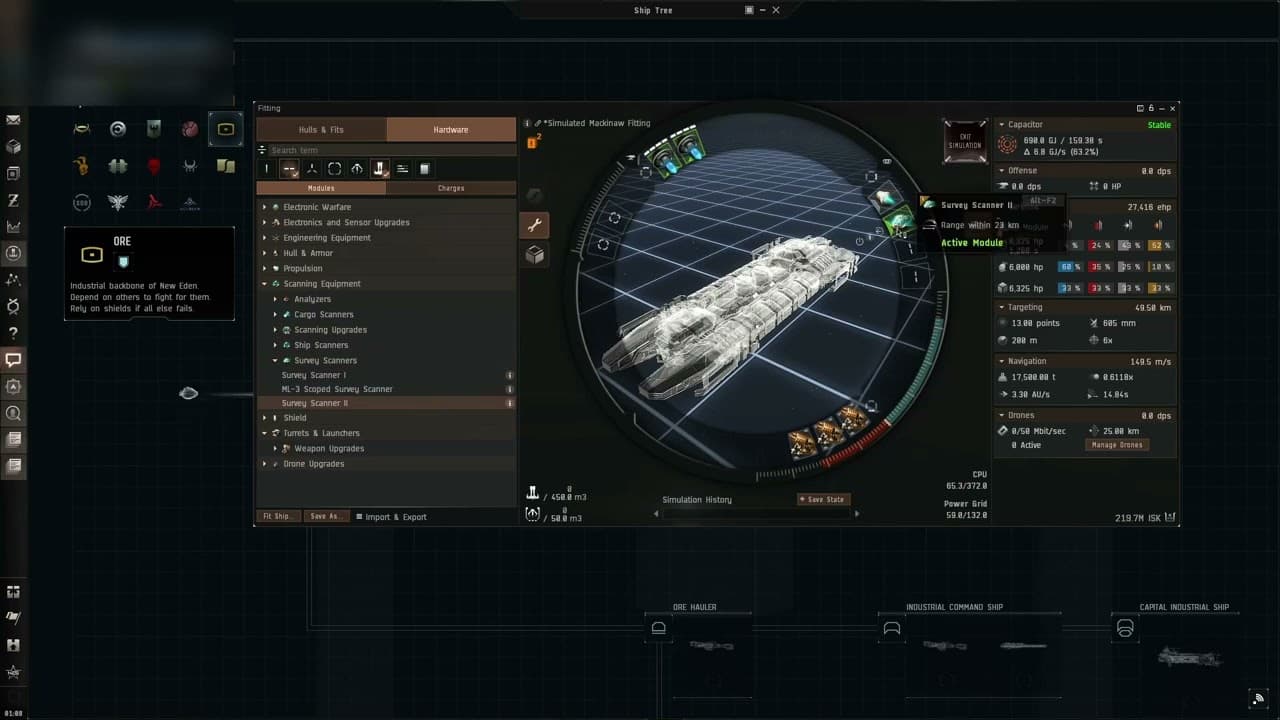Select the gold horned faction icon in Ship Tree
Image resolution: width=1280 pixels, height=720 pixels.
click(82, 166)
